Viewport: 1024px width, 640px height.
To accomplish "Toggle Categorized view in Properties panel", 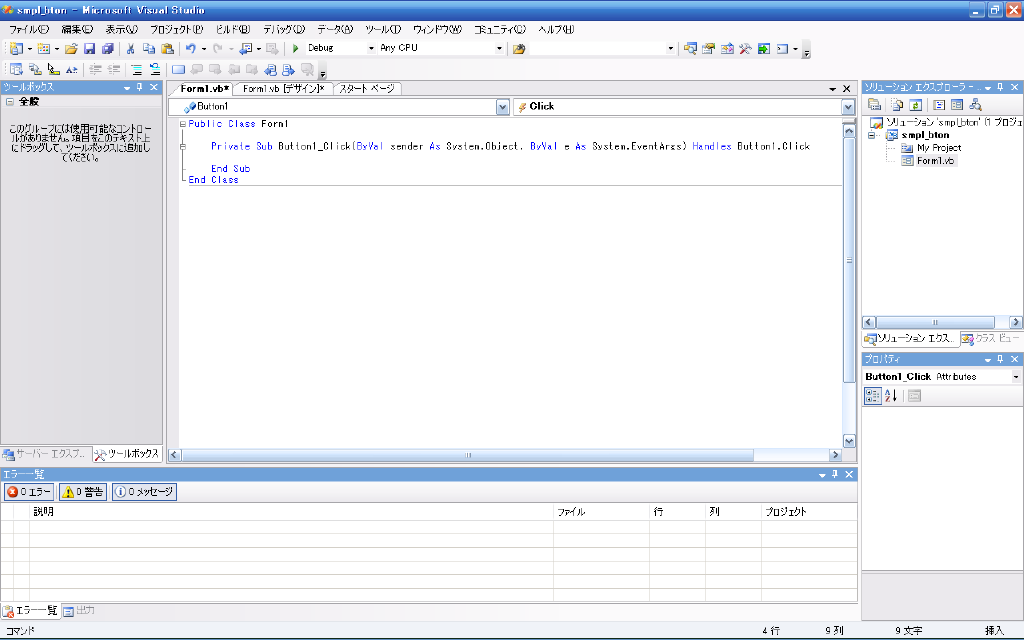I will pyautogui.click(x=873, y=395).
